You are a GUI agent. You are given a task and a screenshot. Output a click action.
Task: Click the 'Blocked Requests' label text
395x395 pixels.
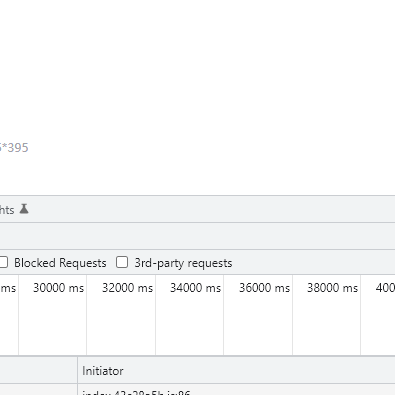click(x=60, y=263)
